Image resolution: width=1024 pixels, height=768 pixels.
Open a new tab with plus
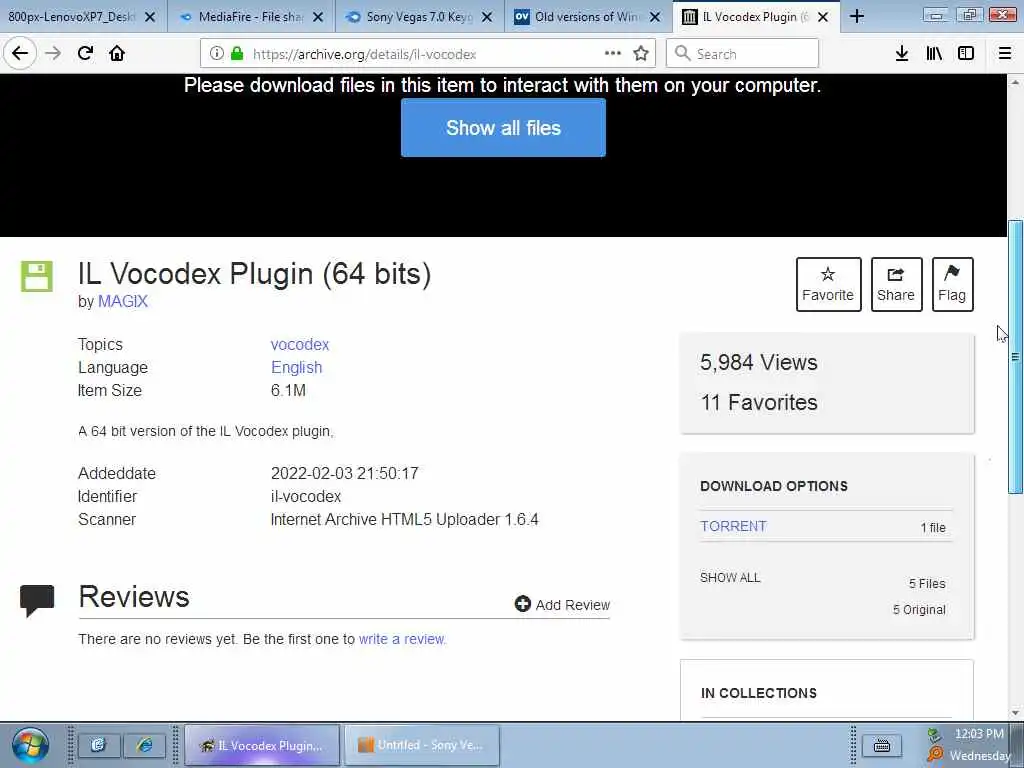[x=857, y=17]
